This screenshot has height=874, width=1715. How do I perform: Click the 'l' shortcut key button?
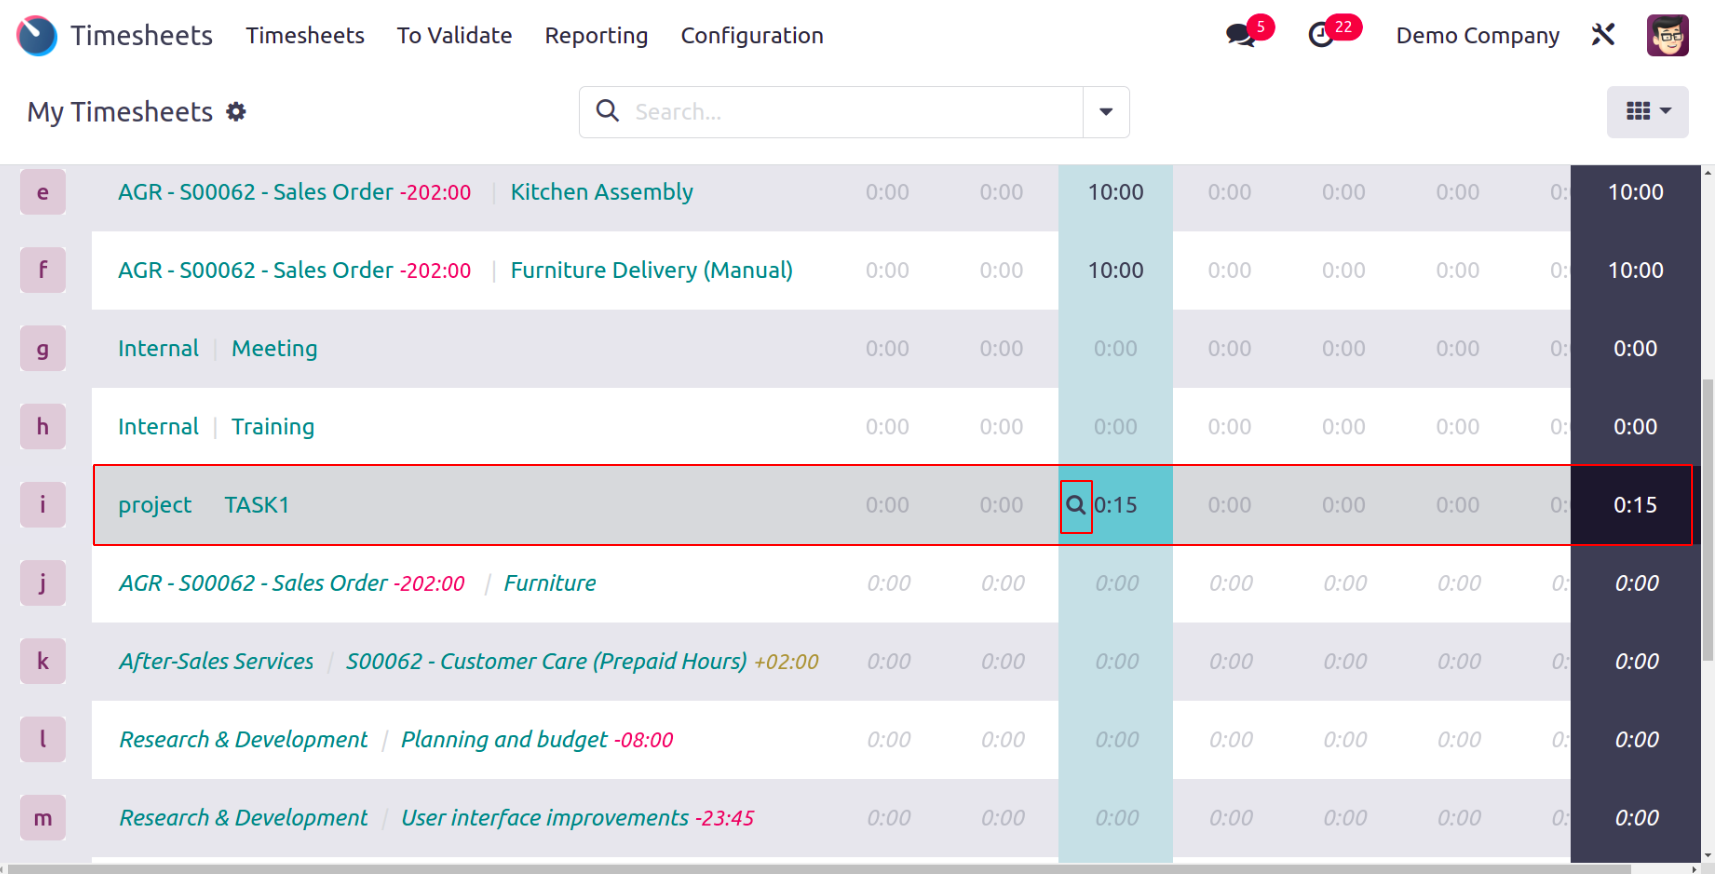click(43, 740)
